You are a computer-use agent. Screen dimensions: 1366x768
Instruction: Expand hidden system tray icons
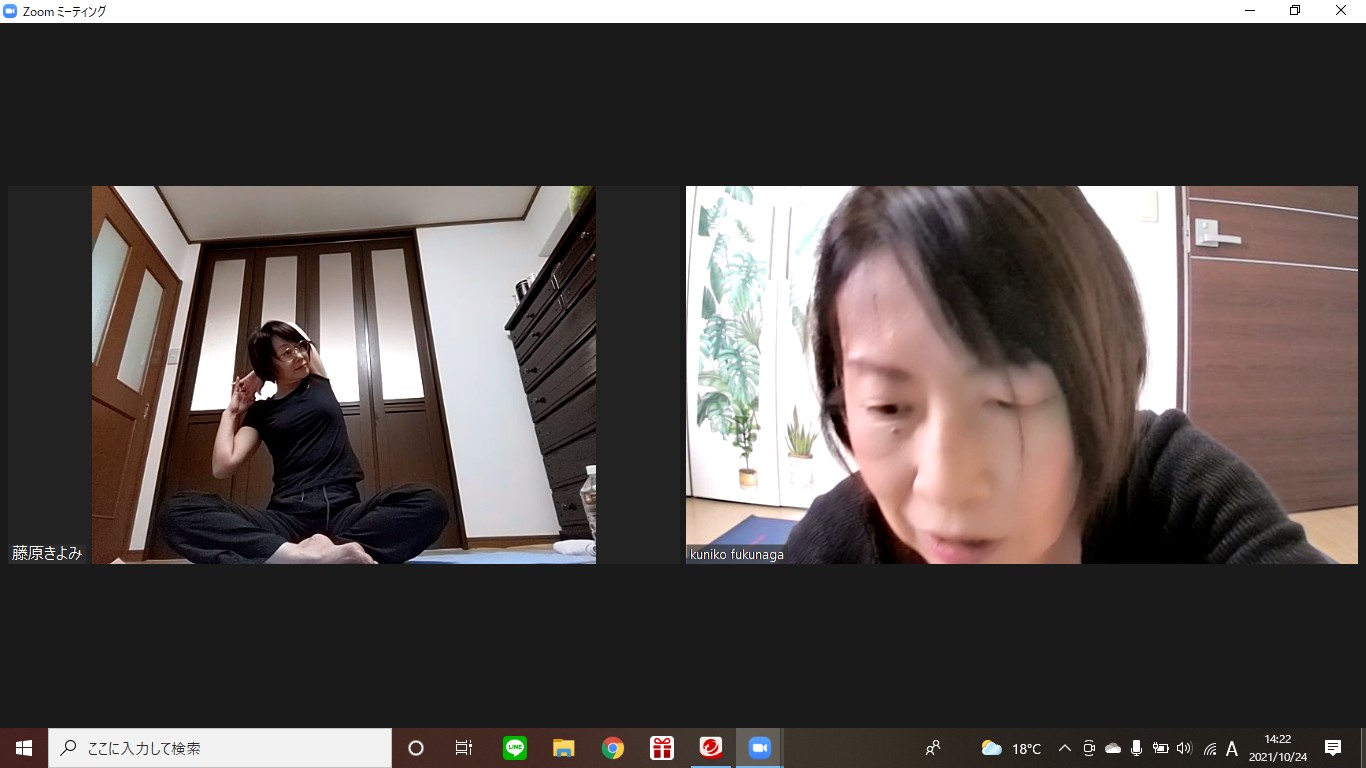[x=1065, y=748]
